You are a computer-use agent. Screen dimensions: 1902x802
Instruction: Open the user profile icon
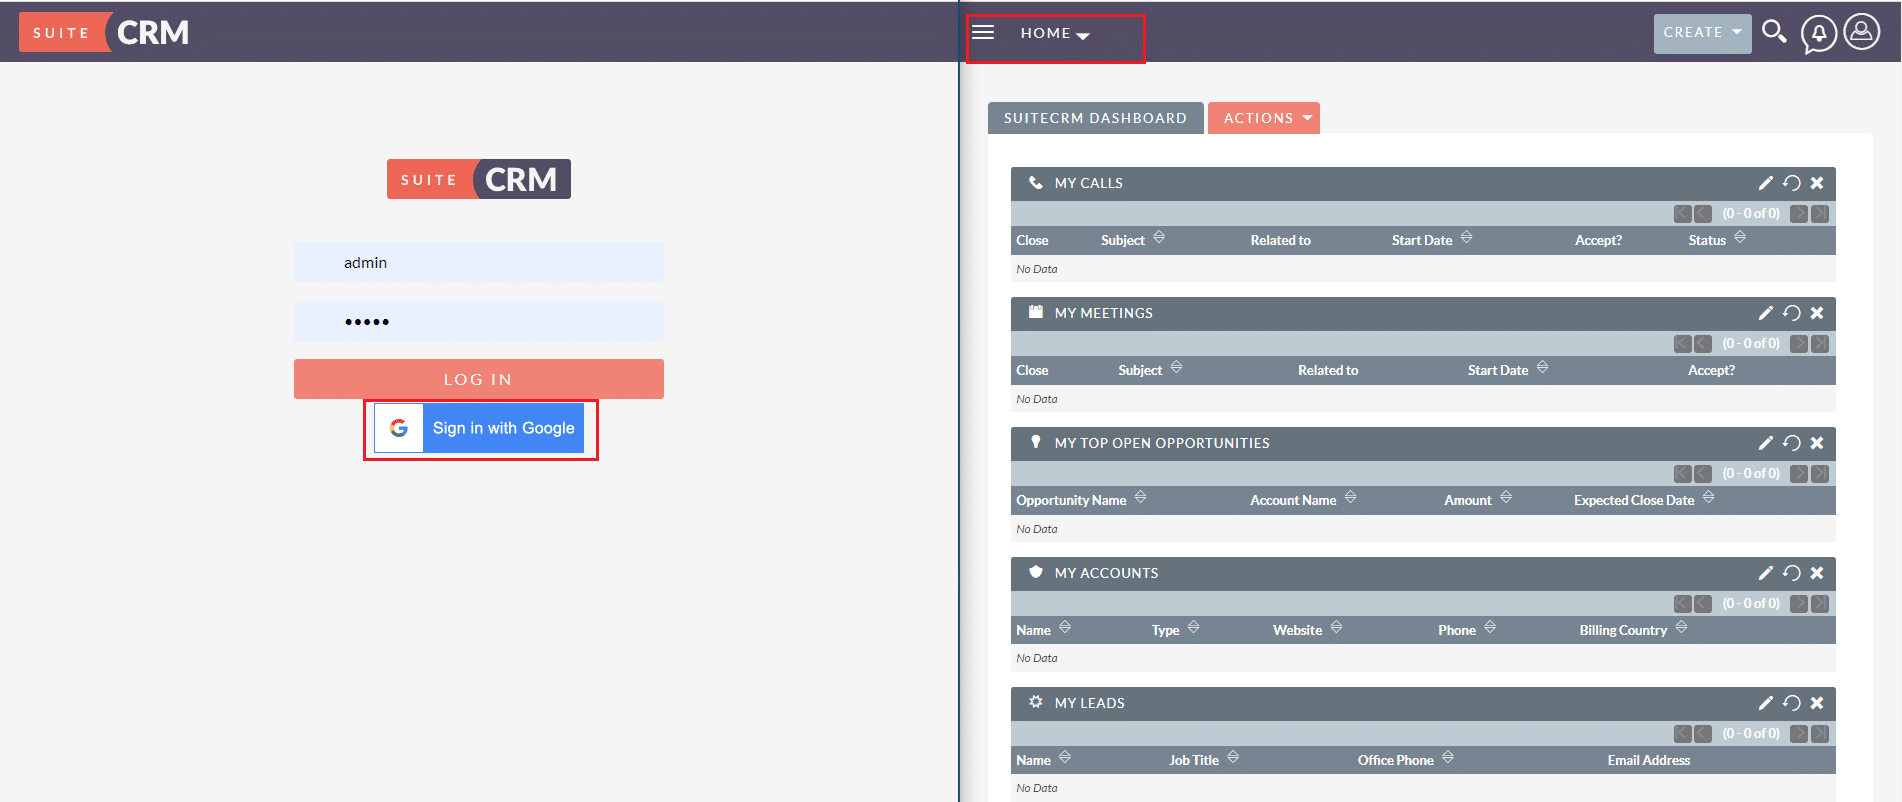(1861, 32)
